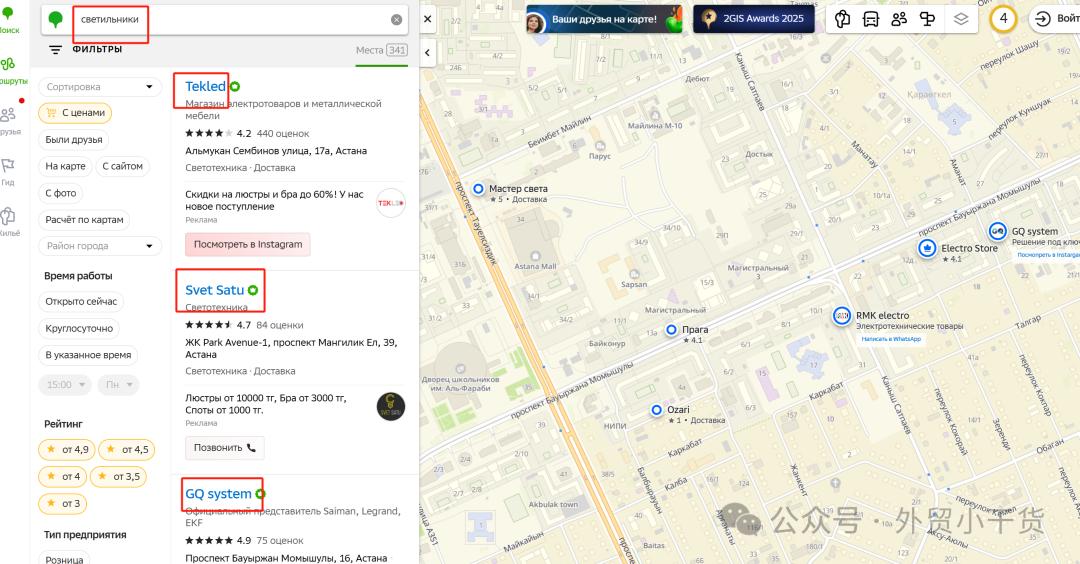Expand the Сортировка dropdown
Screen dimensions: 1080x564
pyautogui.click(x=100, y=87)
